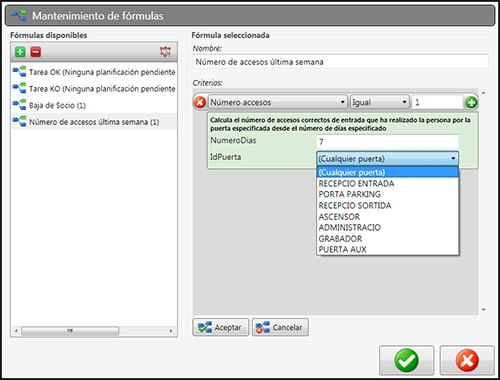
Task: Collapse the IdPuerta combo box
Action: tap(387, 158)
